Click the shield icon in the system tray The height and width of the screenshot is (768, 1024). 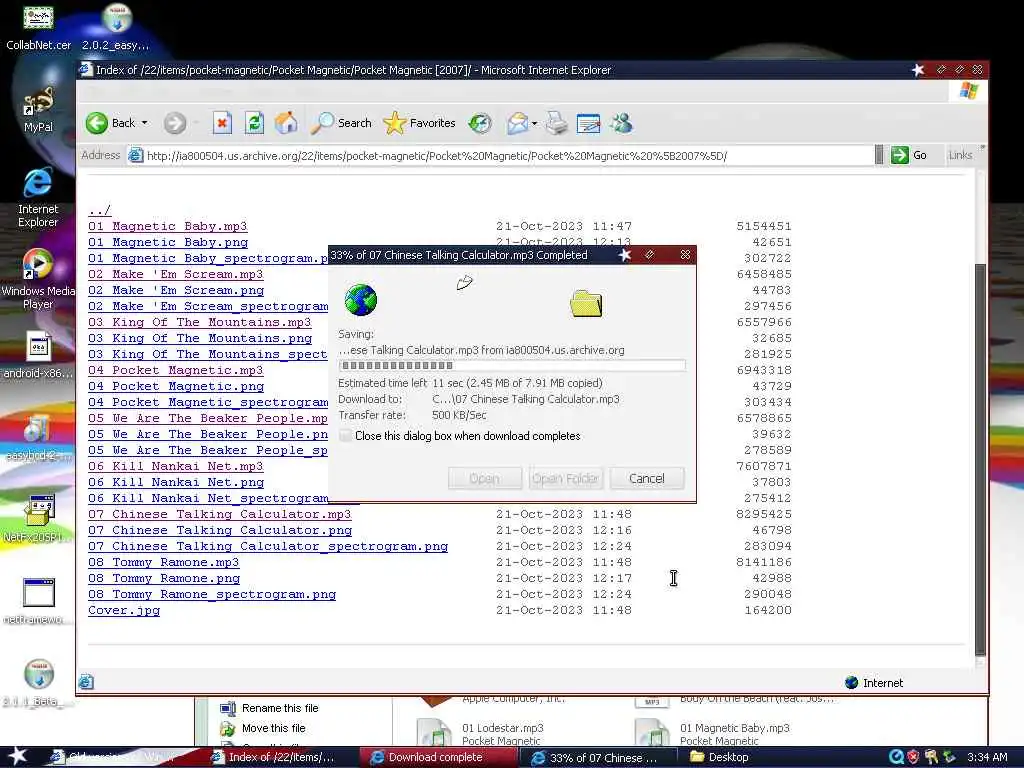tap(913, 757)
